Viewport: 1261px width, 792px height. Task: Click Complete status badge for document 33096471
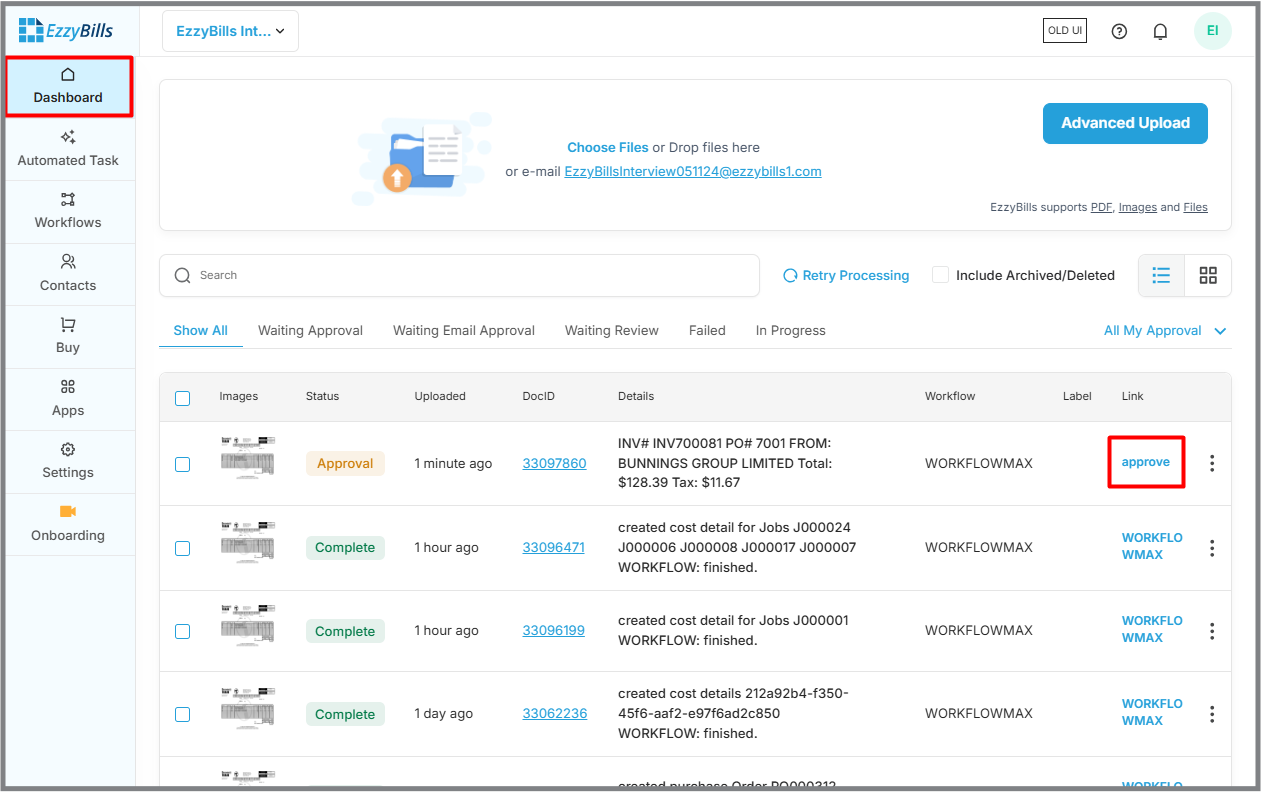(x=345, y=547)
